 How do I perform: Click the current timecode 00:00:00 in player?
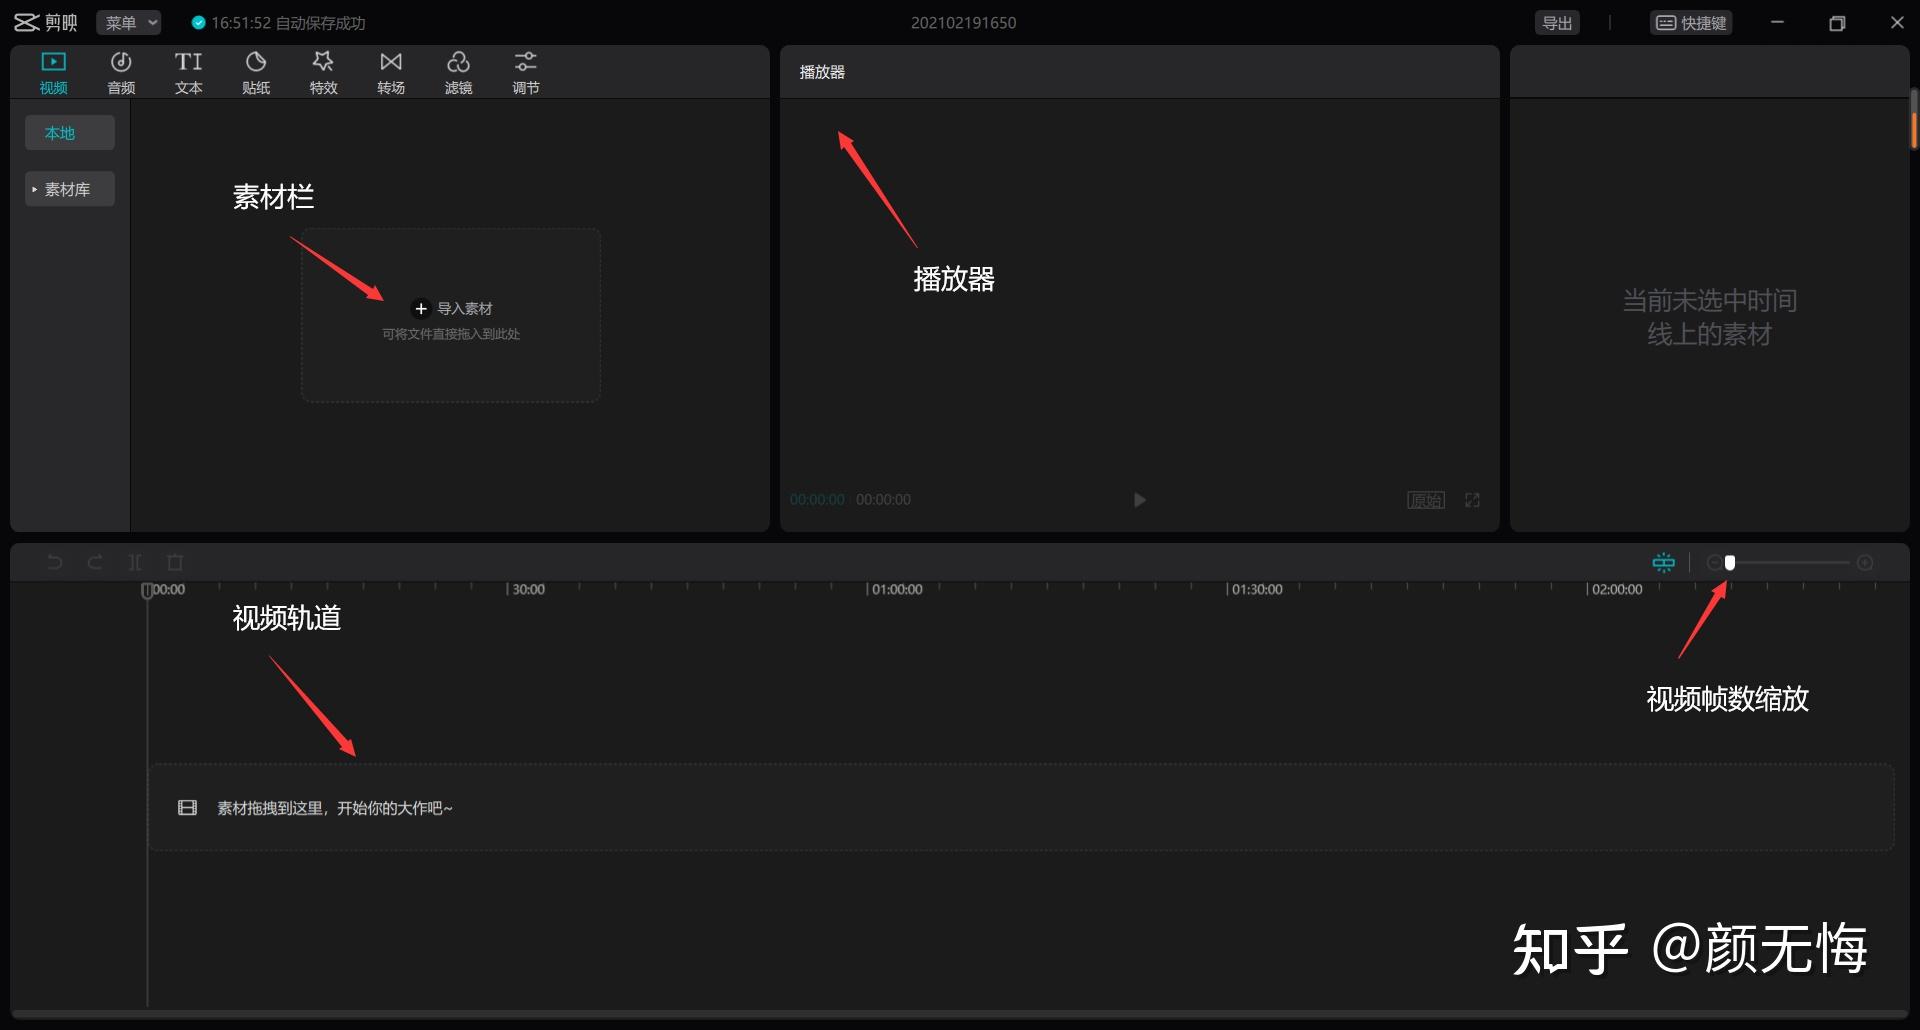point(817,499)
